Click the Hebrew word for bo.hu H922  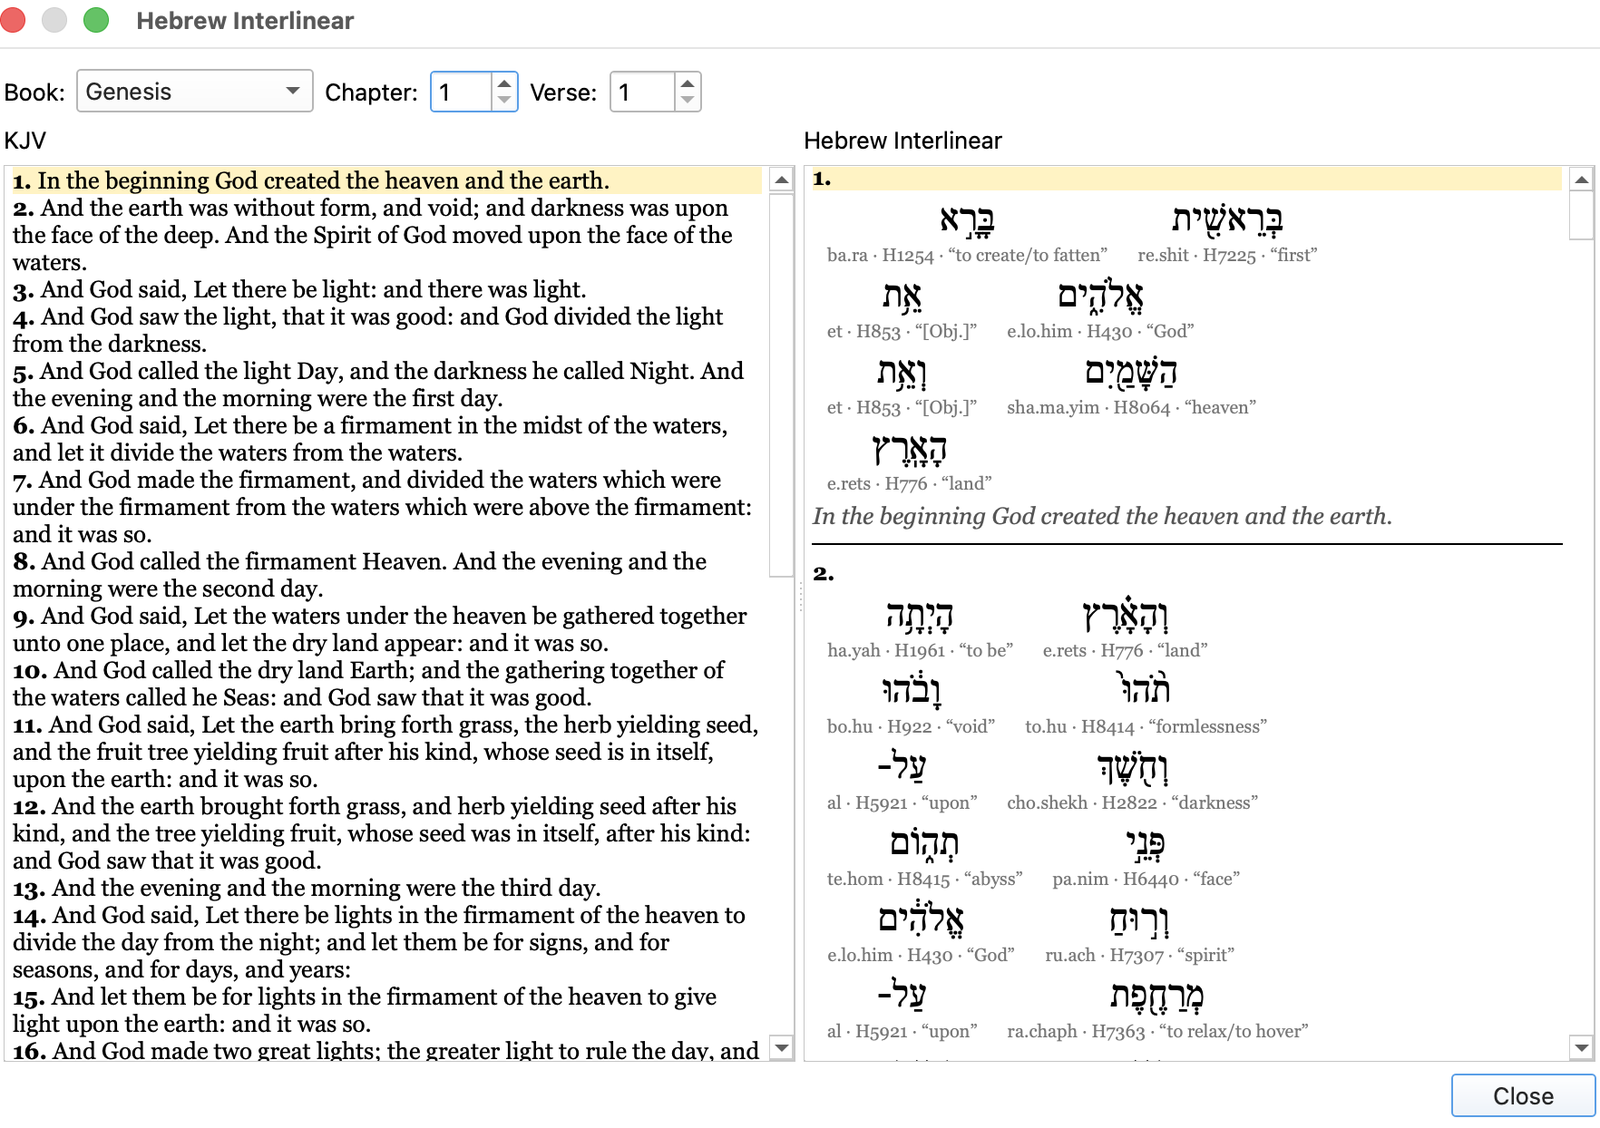911,689
